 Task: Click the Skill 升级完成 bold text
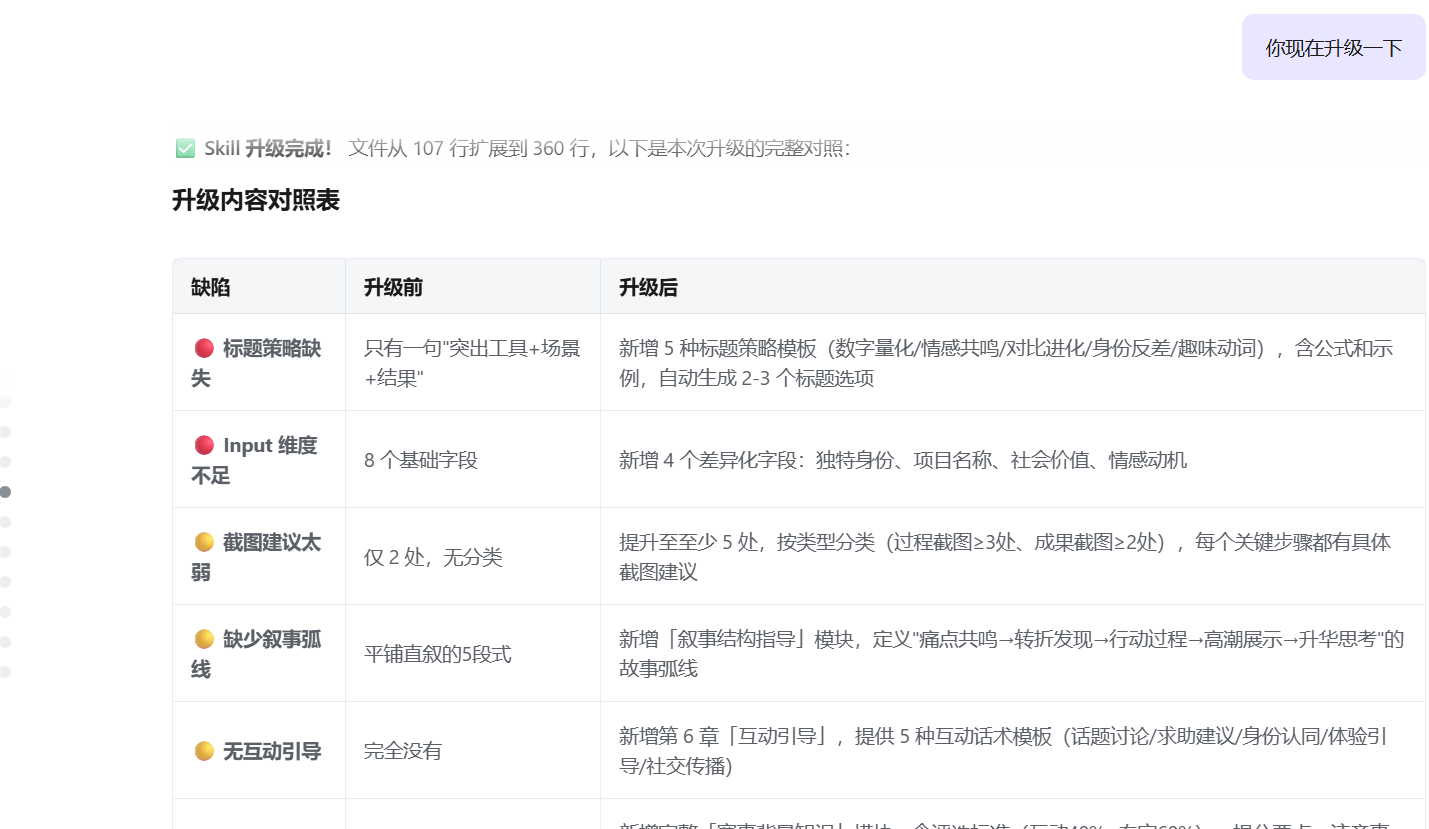[x=268, y=149]
